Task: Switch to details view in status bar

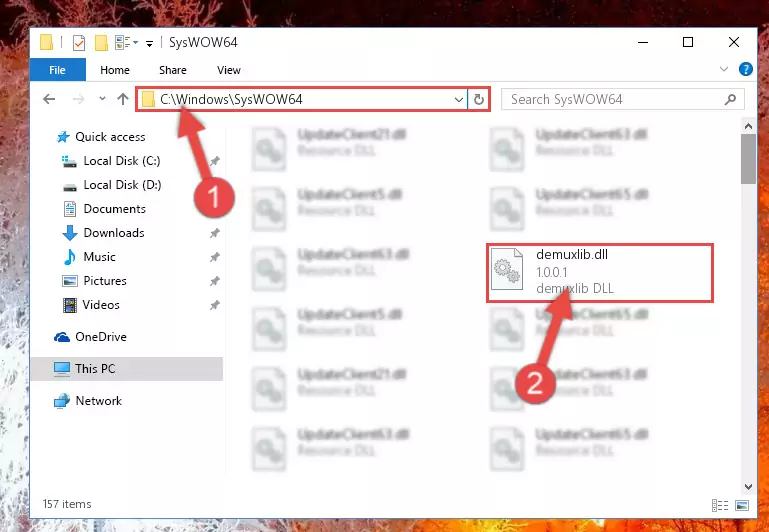Action: [x=720, y=506]
